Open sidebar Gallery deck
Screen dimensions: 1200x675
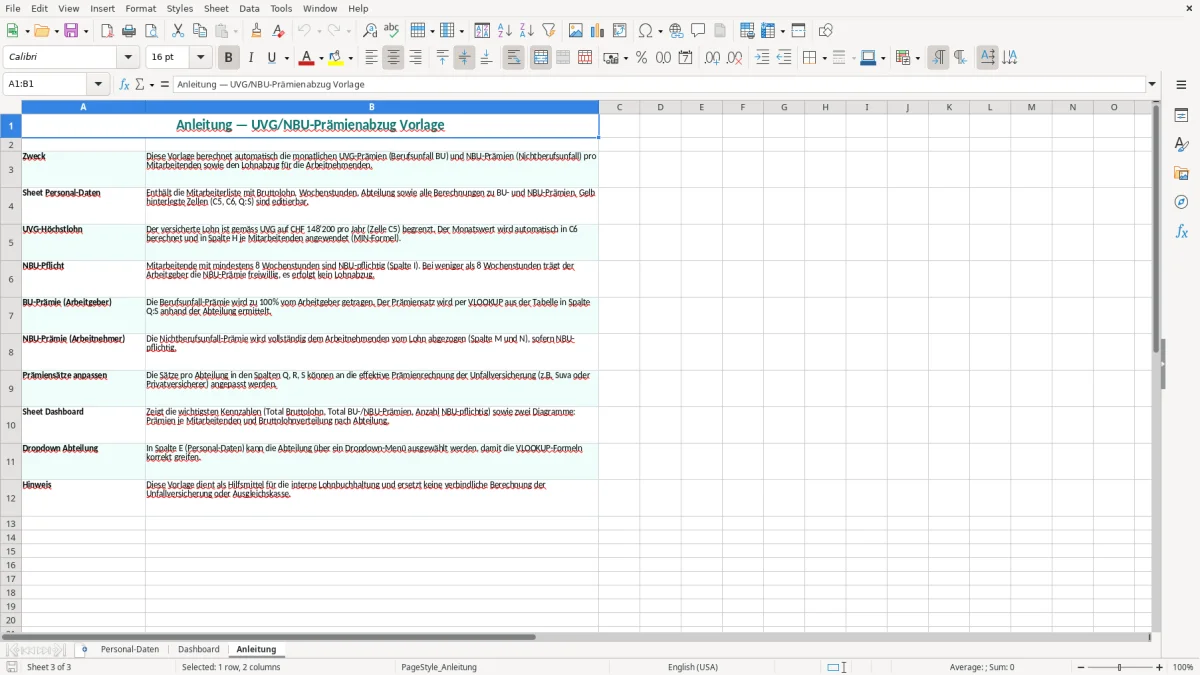pyautogui.click(x=1181, y=174)
